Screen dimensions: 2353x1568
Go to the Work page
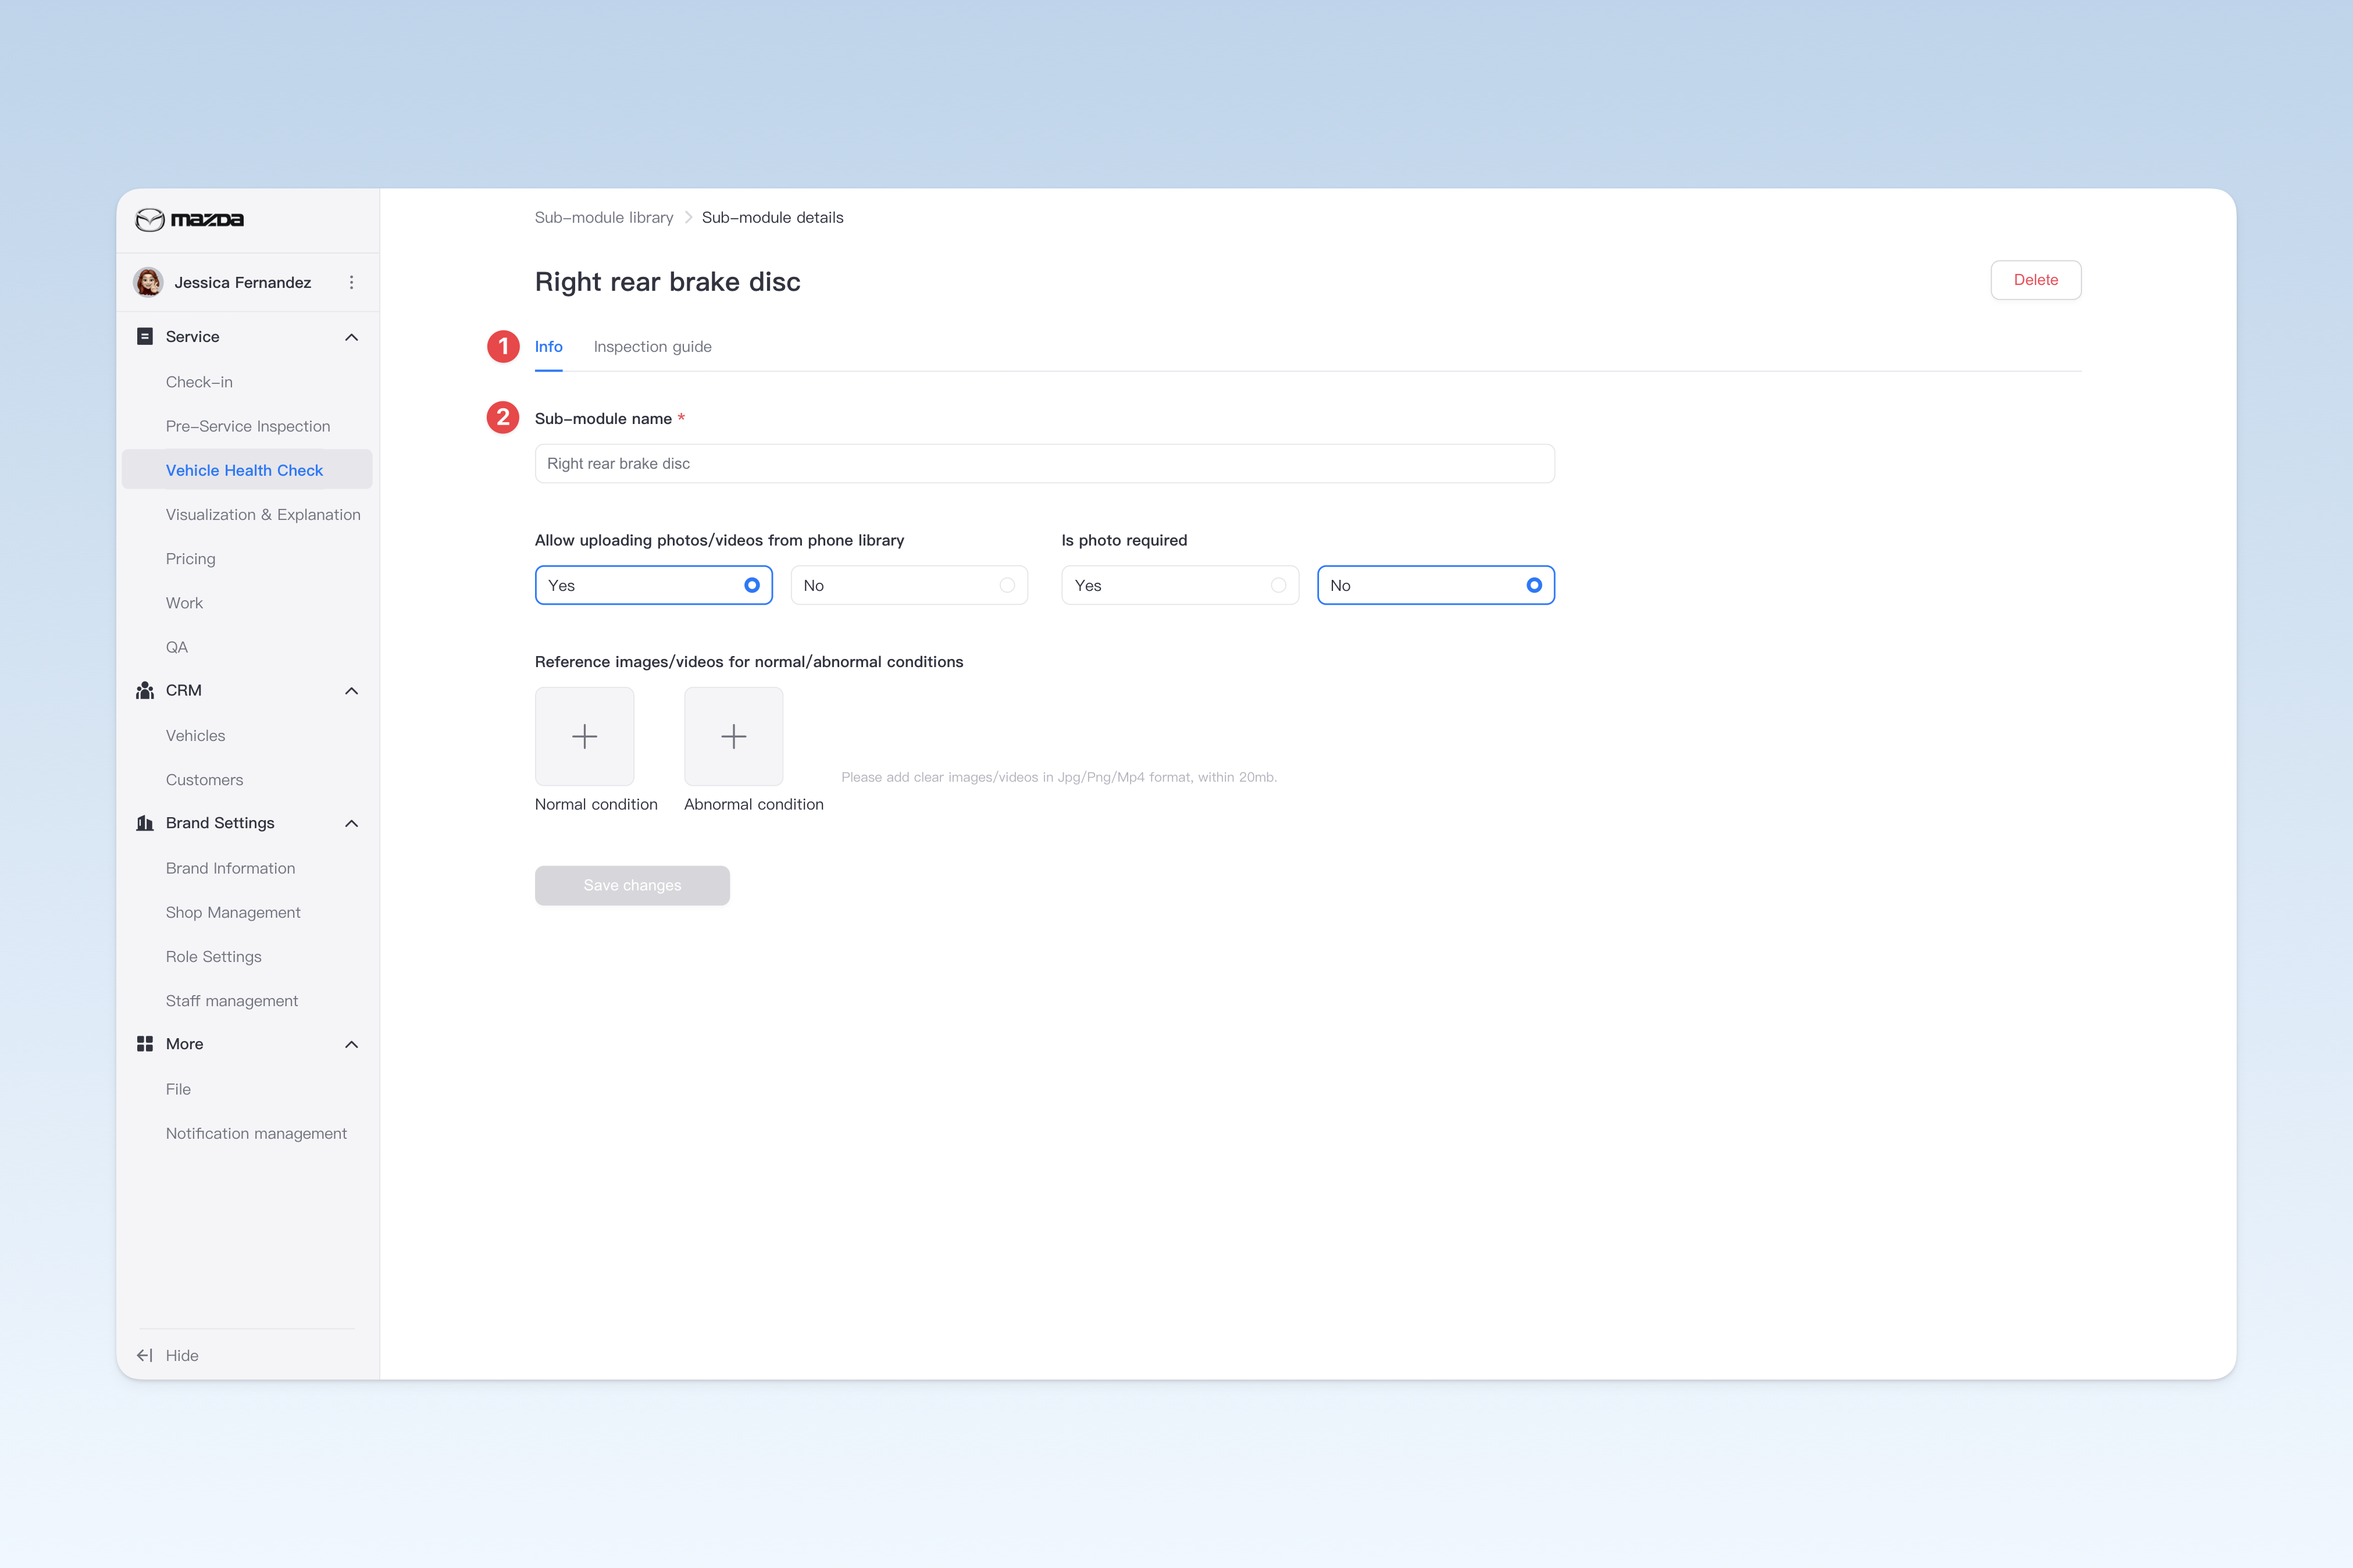(184, 603)
